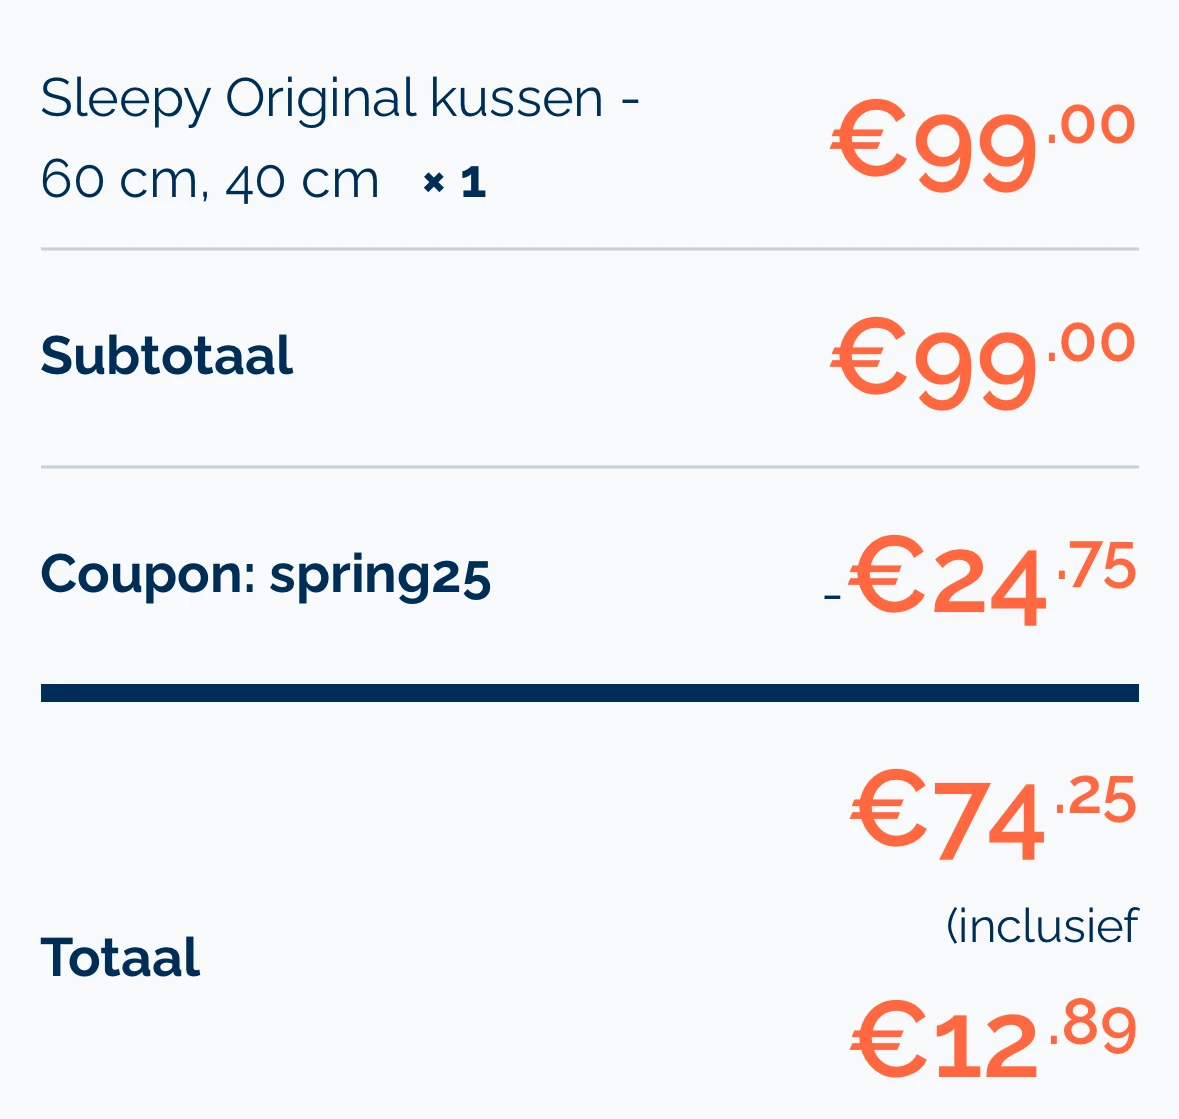Click the Coupon: spring25 label
1179x1119 pixels.
click(x=265, y=575)
